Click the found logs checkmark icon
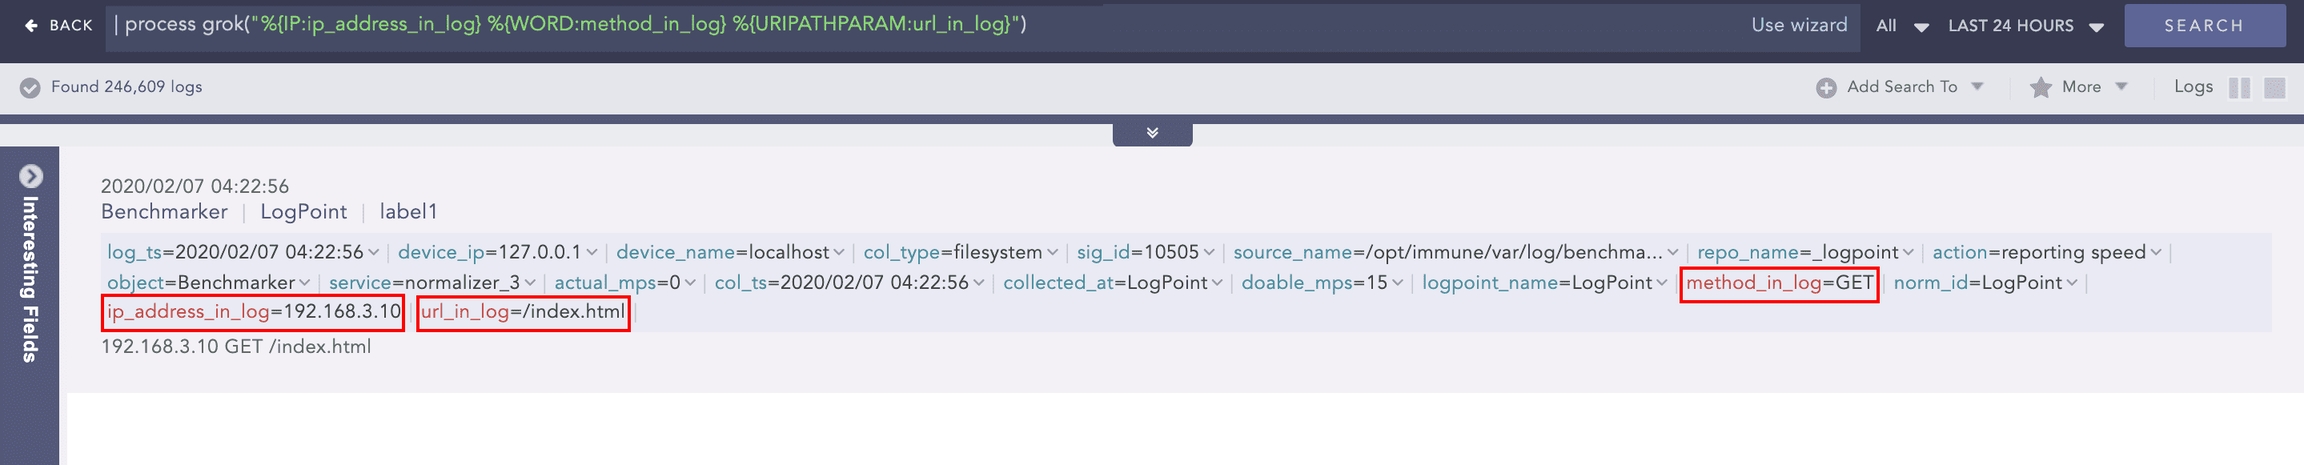 [x=30, y=88]
